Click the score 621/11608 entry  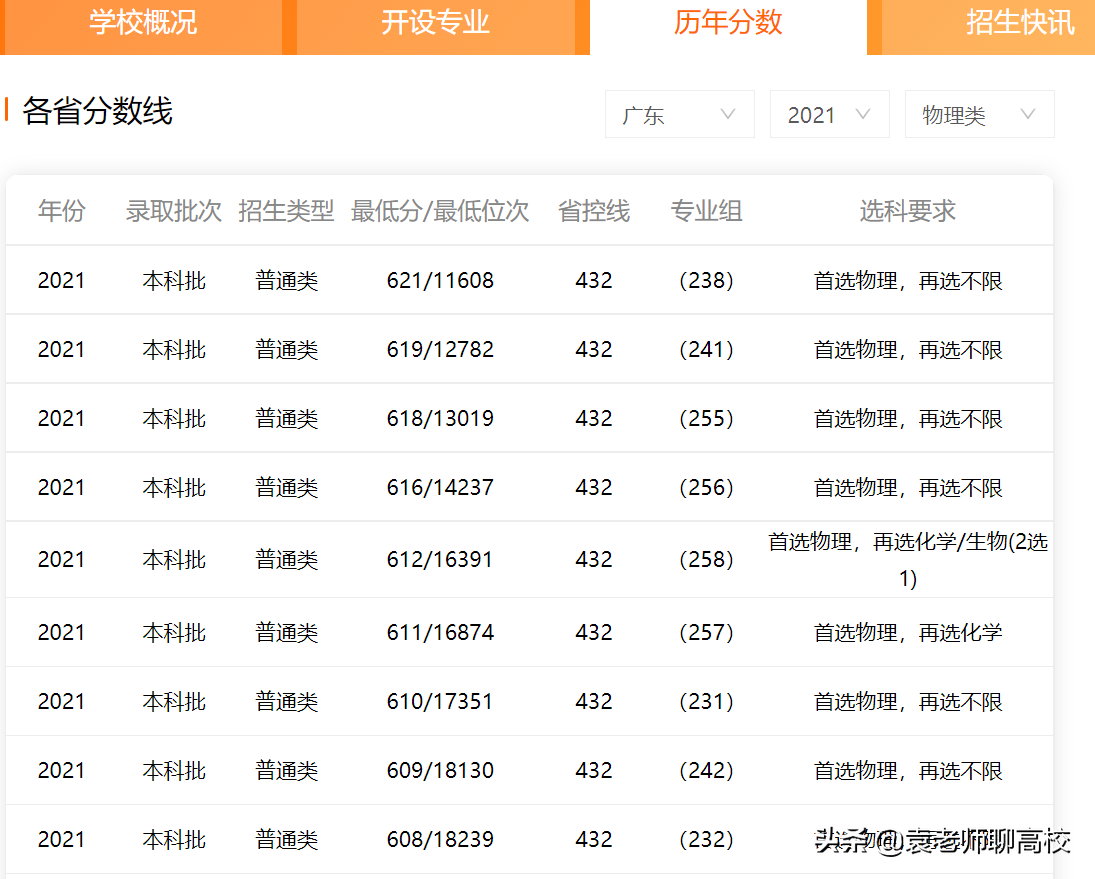tap(438, 280)
